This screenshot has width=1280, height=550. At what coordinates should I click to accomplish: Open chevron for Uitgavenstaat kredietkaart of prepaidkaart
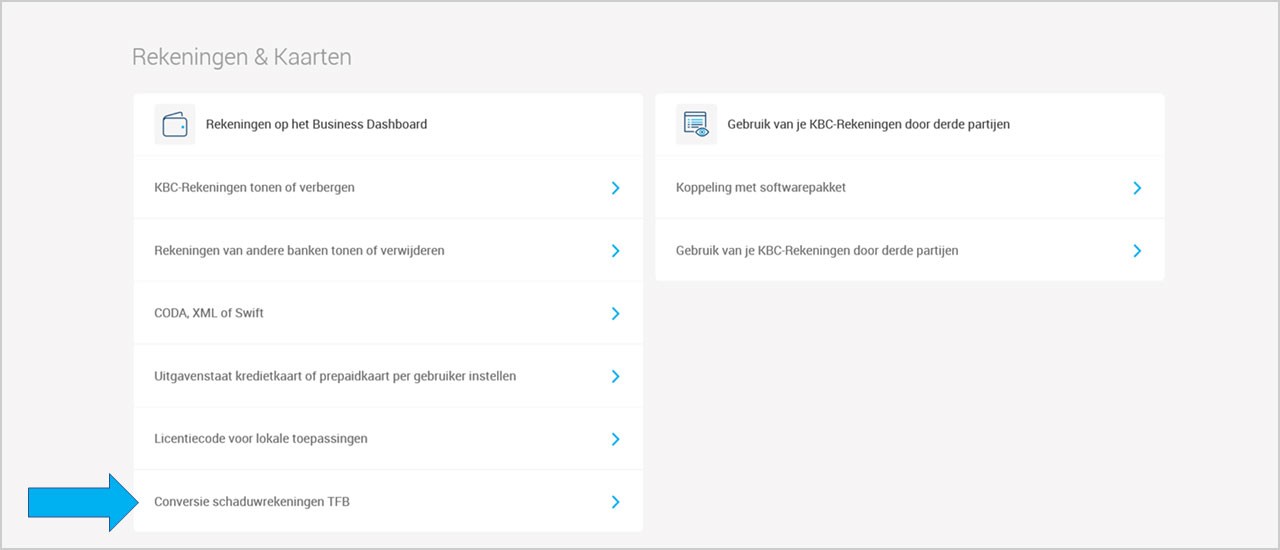pos(616,377)
